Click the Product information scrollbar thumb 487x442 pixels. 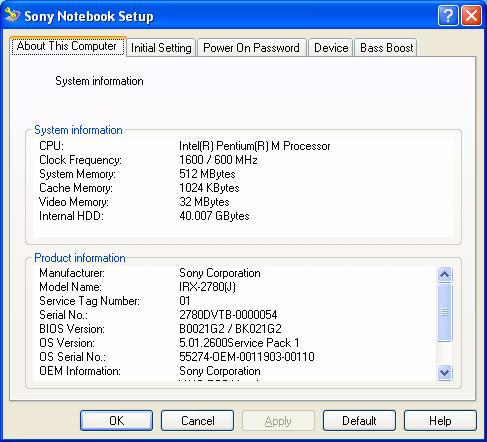[444, 312]
